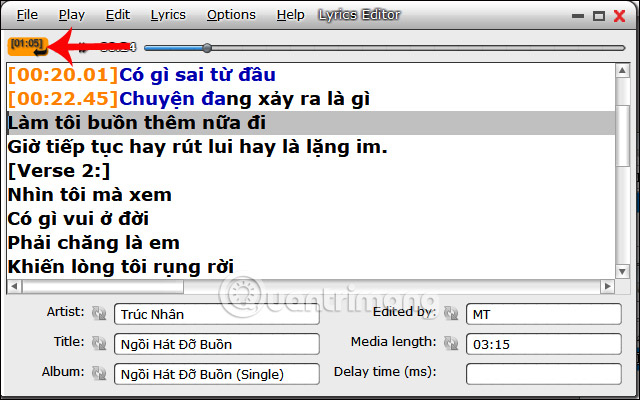Image resolution: width=640 pixels, height=400 pixels.
Task: Open the Options menu
Action: (231, 15)
